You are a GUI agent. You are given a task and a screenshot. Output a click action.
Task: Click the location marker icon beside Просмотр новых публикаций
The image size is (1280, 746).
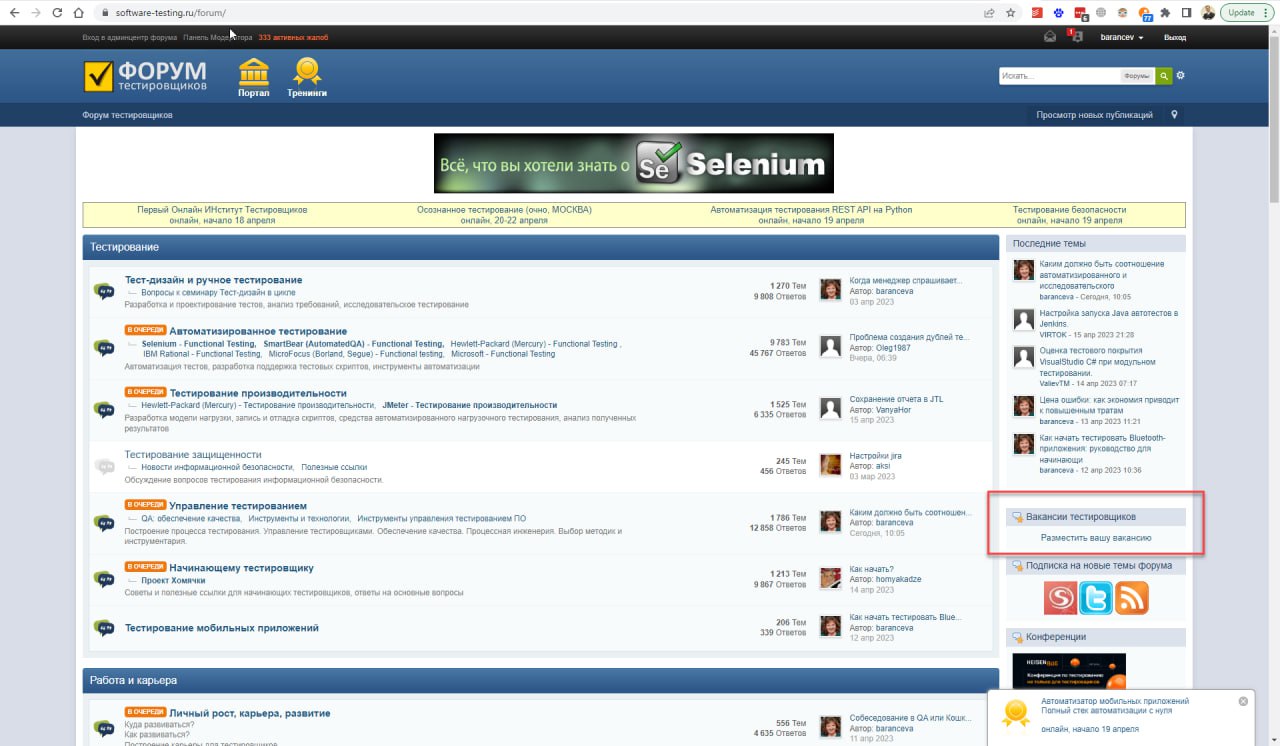[x=1174, y=115]
